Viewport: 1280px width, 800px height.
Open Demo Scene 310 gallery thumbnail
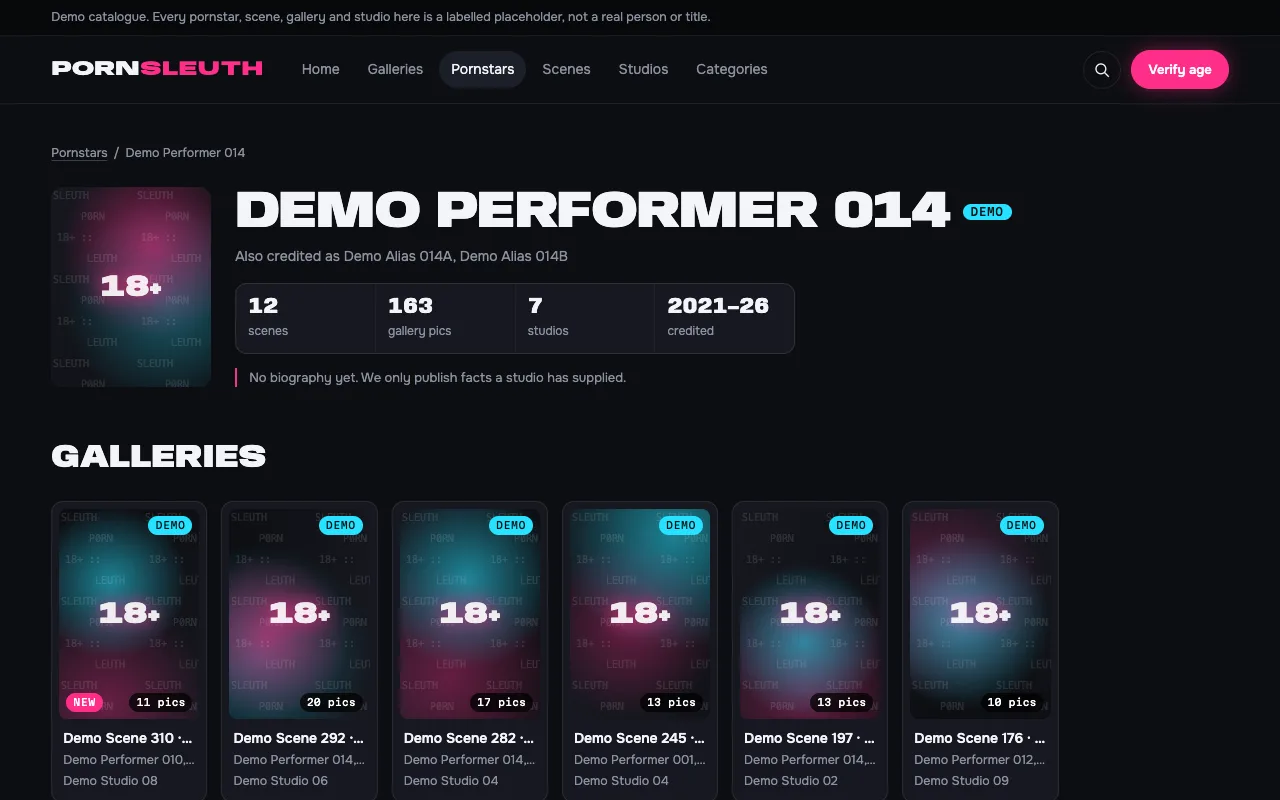point(129,614)
